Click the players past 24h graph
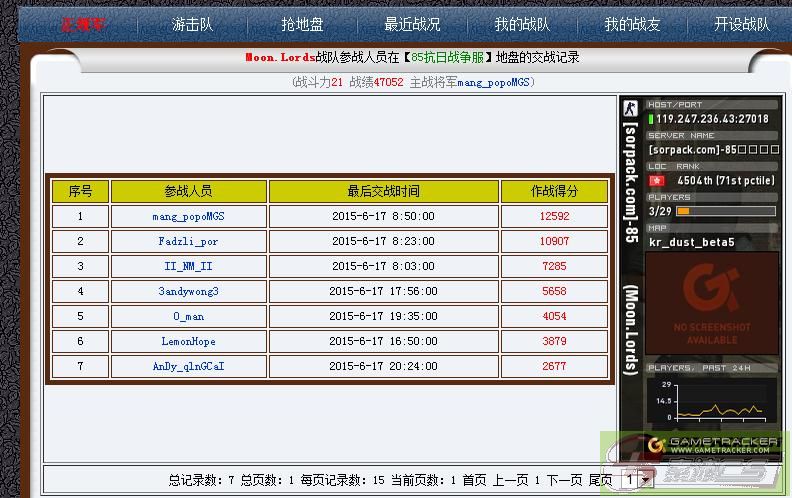Screen dimensions: 792x498 point(712,402)
